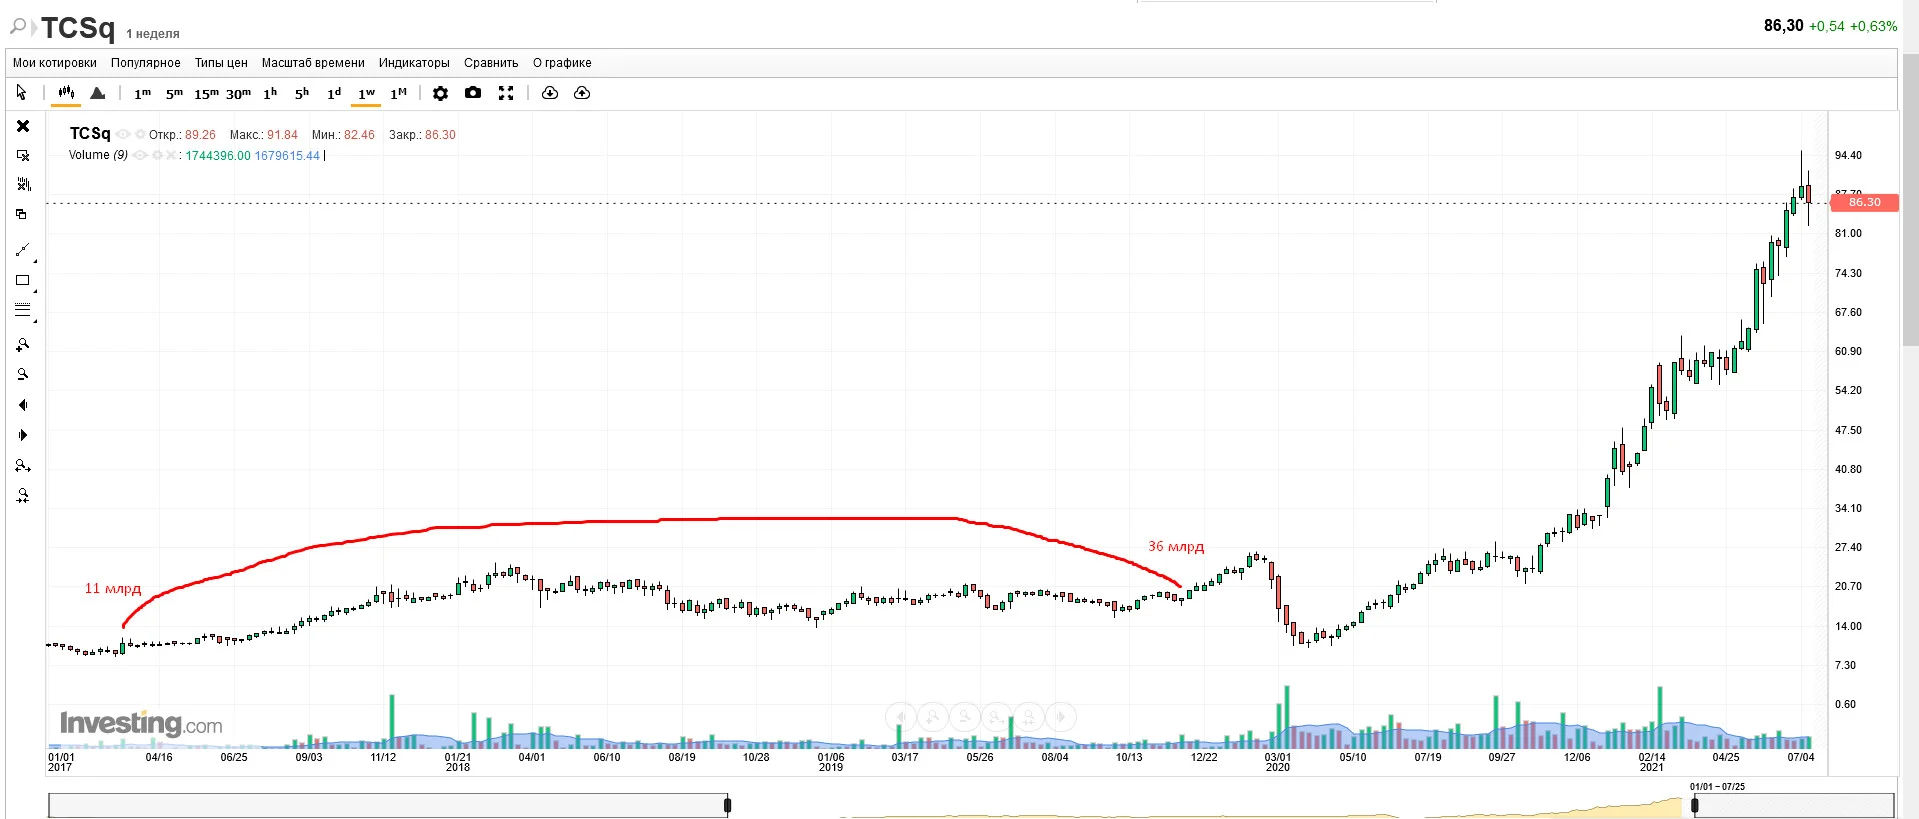Stretch the time scale with sidebar icon

coord(23,466)
